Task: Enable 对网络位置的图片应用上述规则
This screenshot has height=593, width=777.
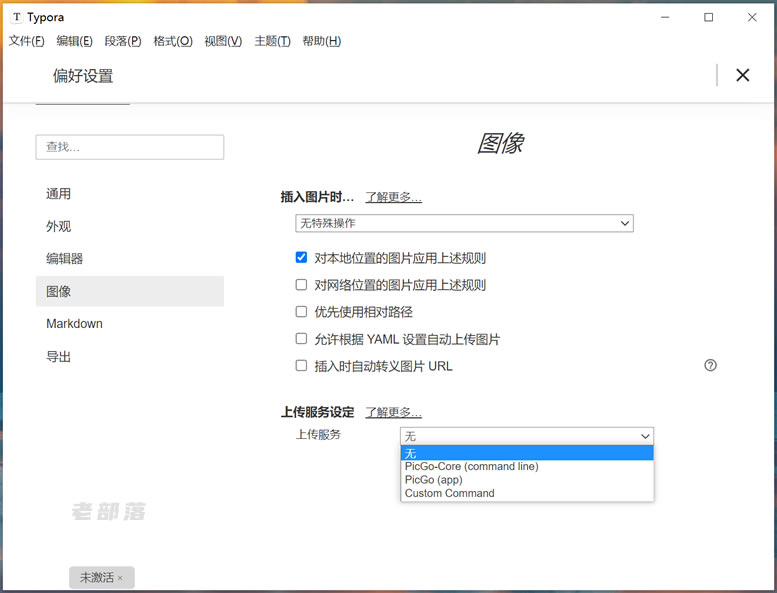Action: pos(301,284)
